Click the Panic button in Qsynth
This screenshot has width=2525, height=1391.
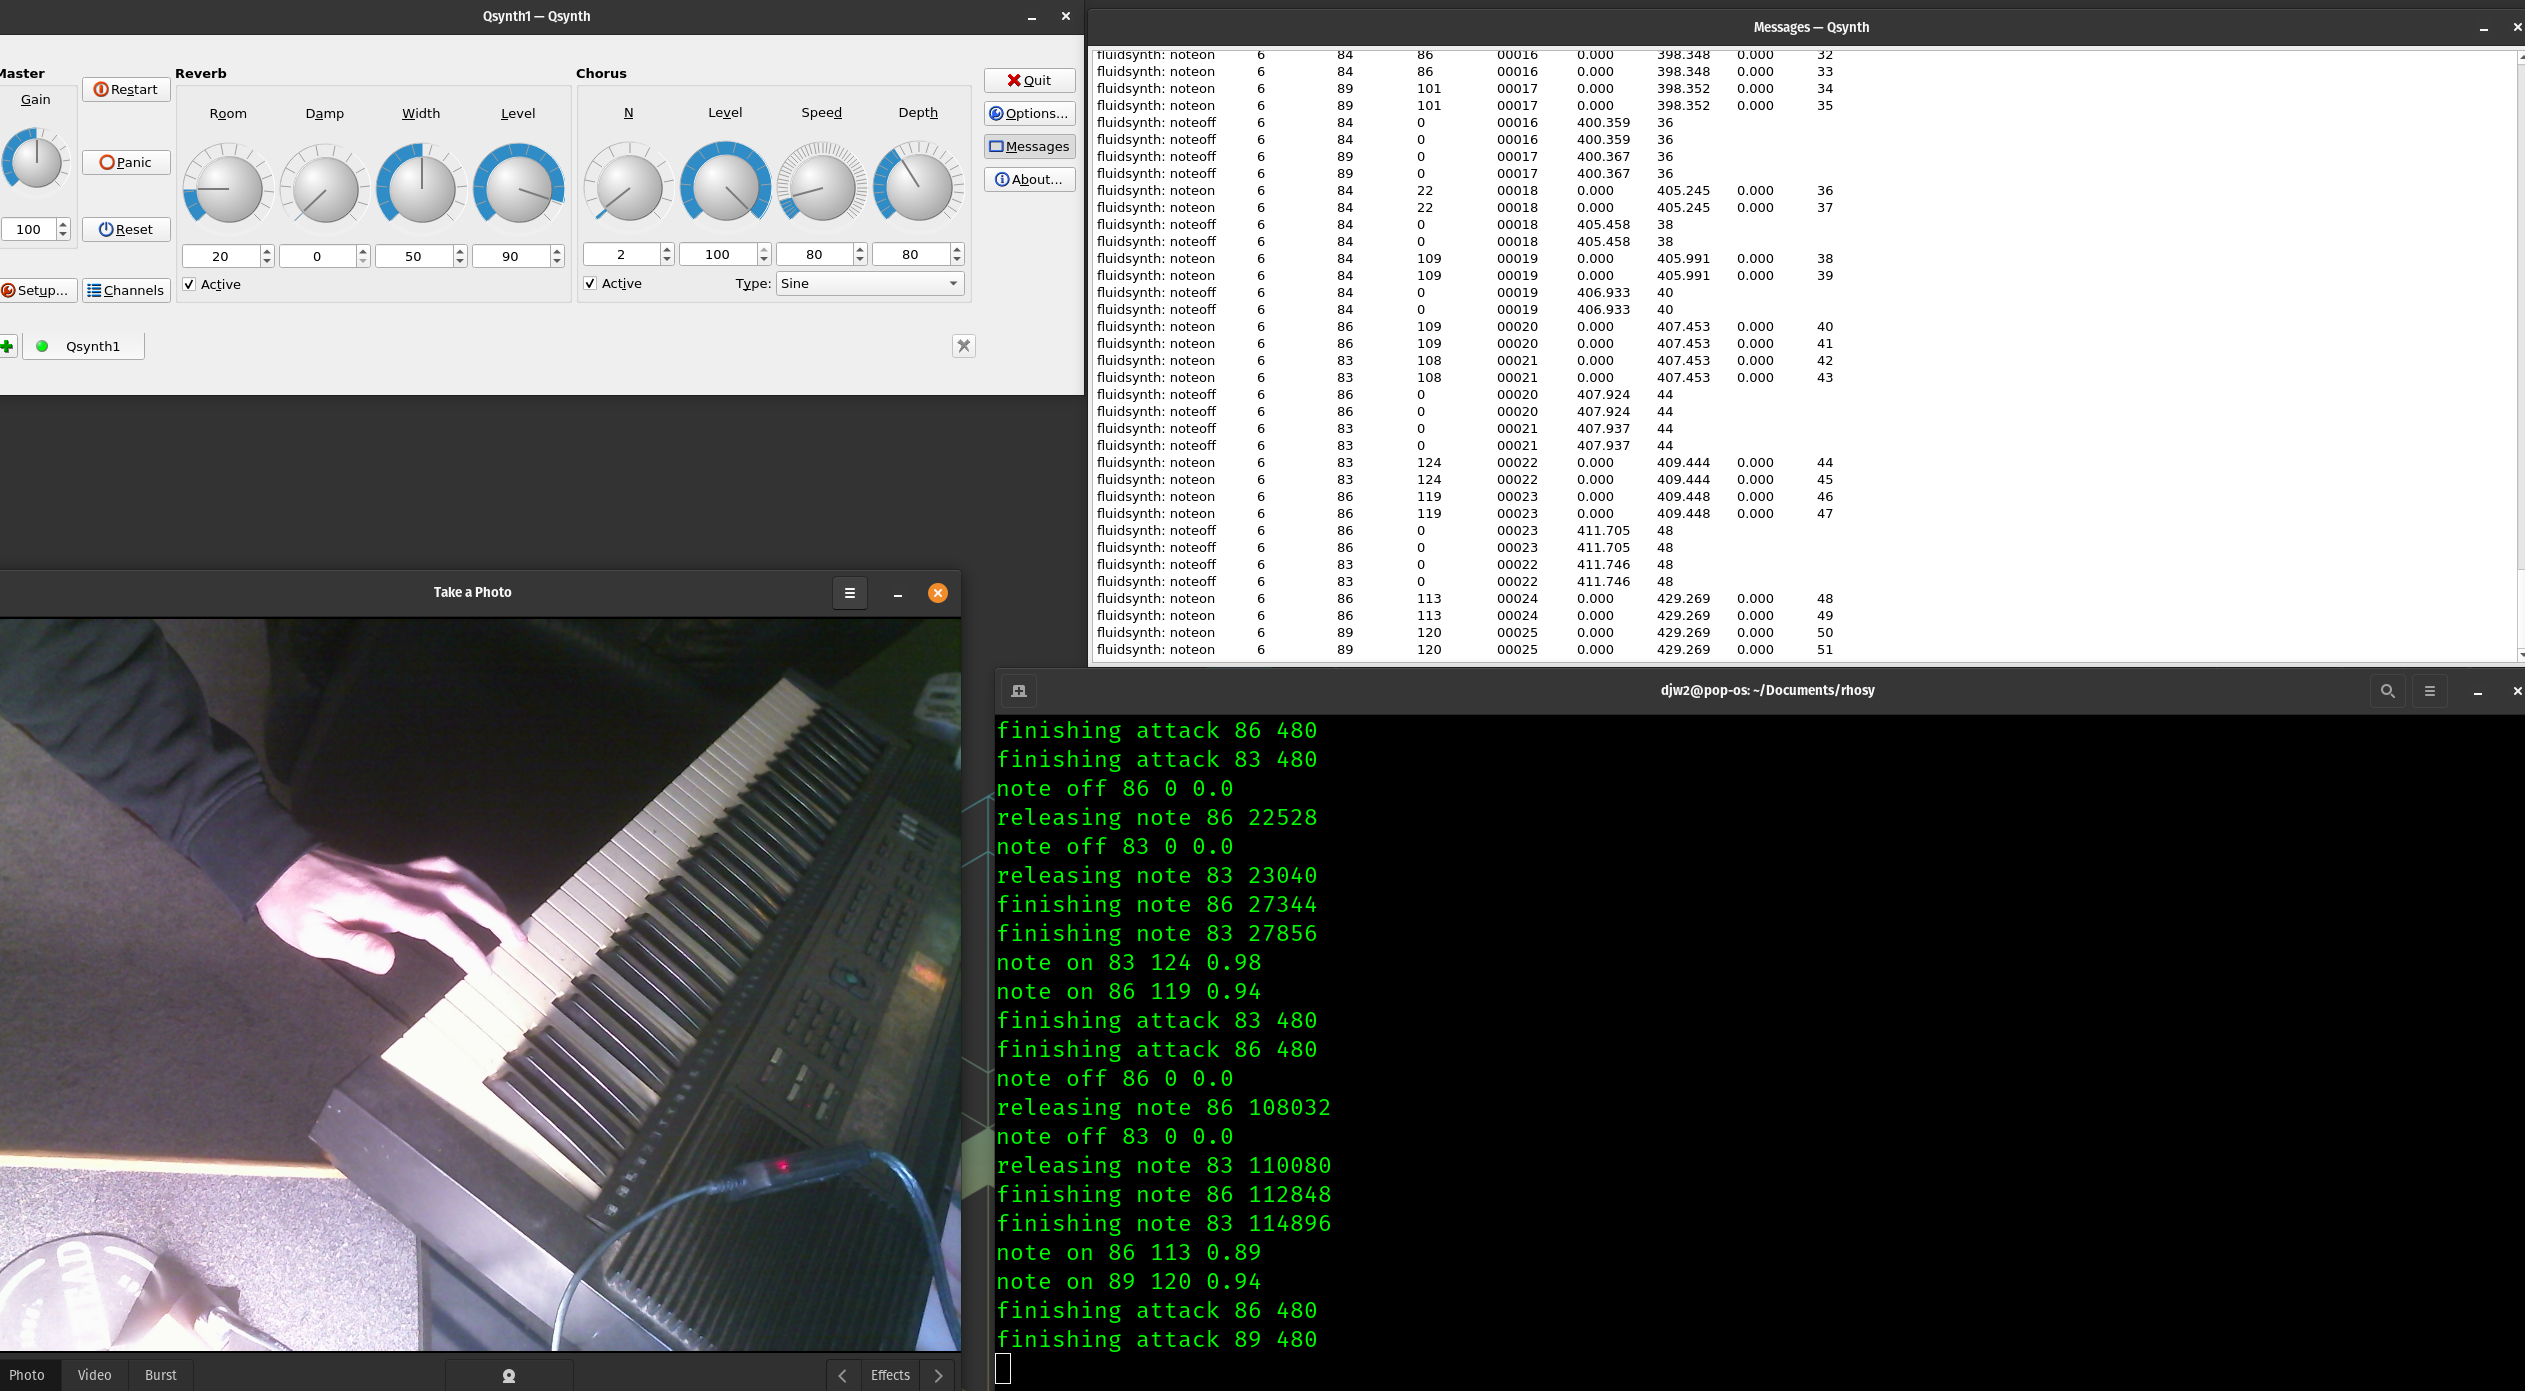pyautogui.click(x=126, y=162)
